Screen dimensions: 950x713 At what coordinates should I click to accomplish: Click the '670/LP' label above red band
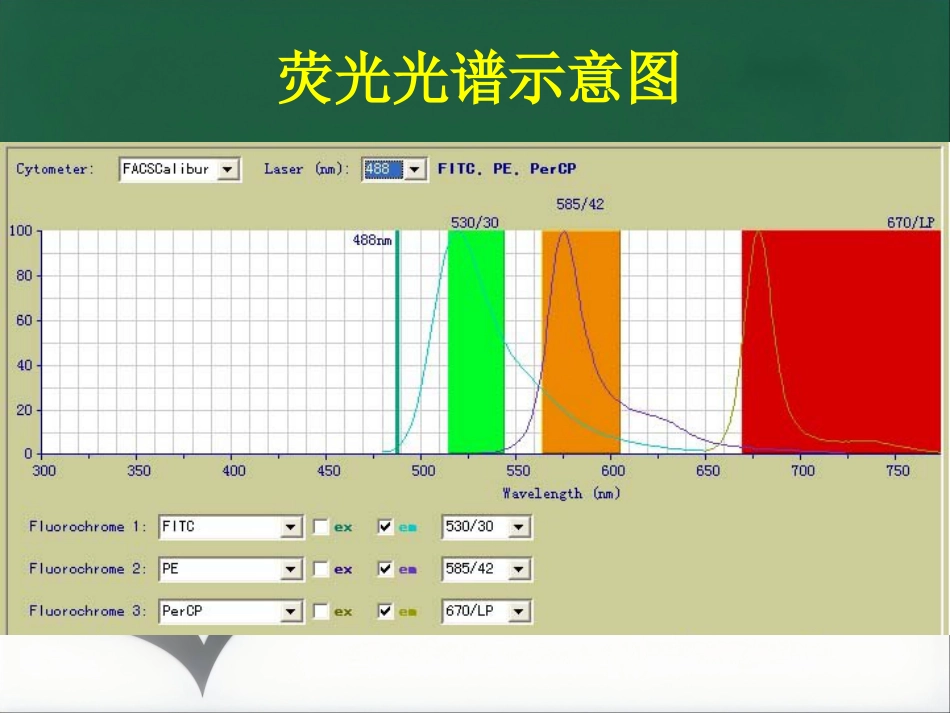911,223
